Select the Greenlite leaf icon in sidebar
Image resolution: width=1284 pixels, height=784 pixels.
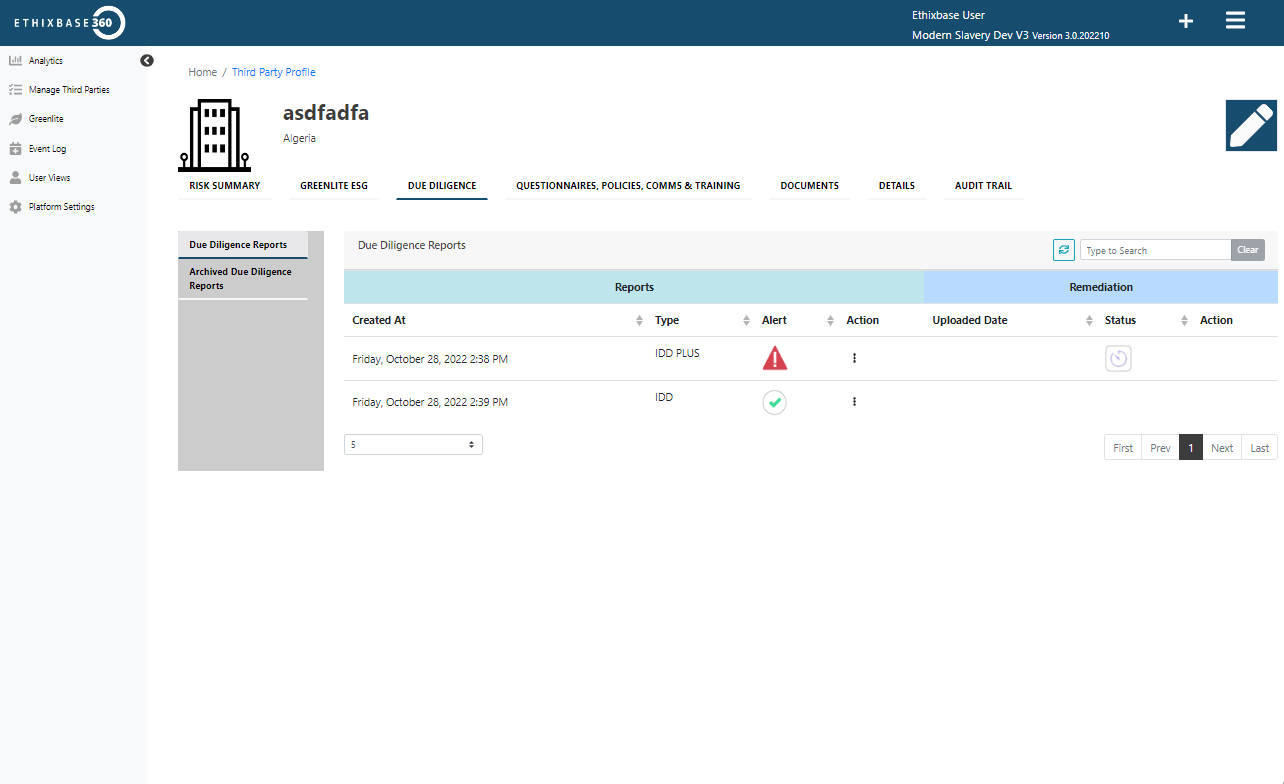(x=16, y=118)
